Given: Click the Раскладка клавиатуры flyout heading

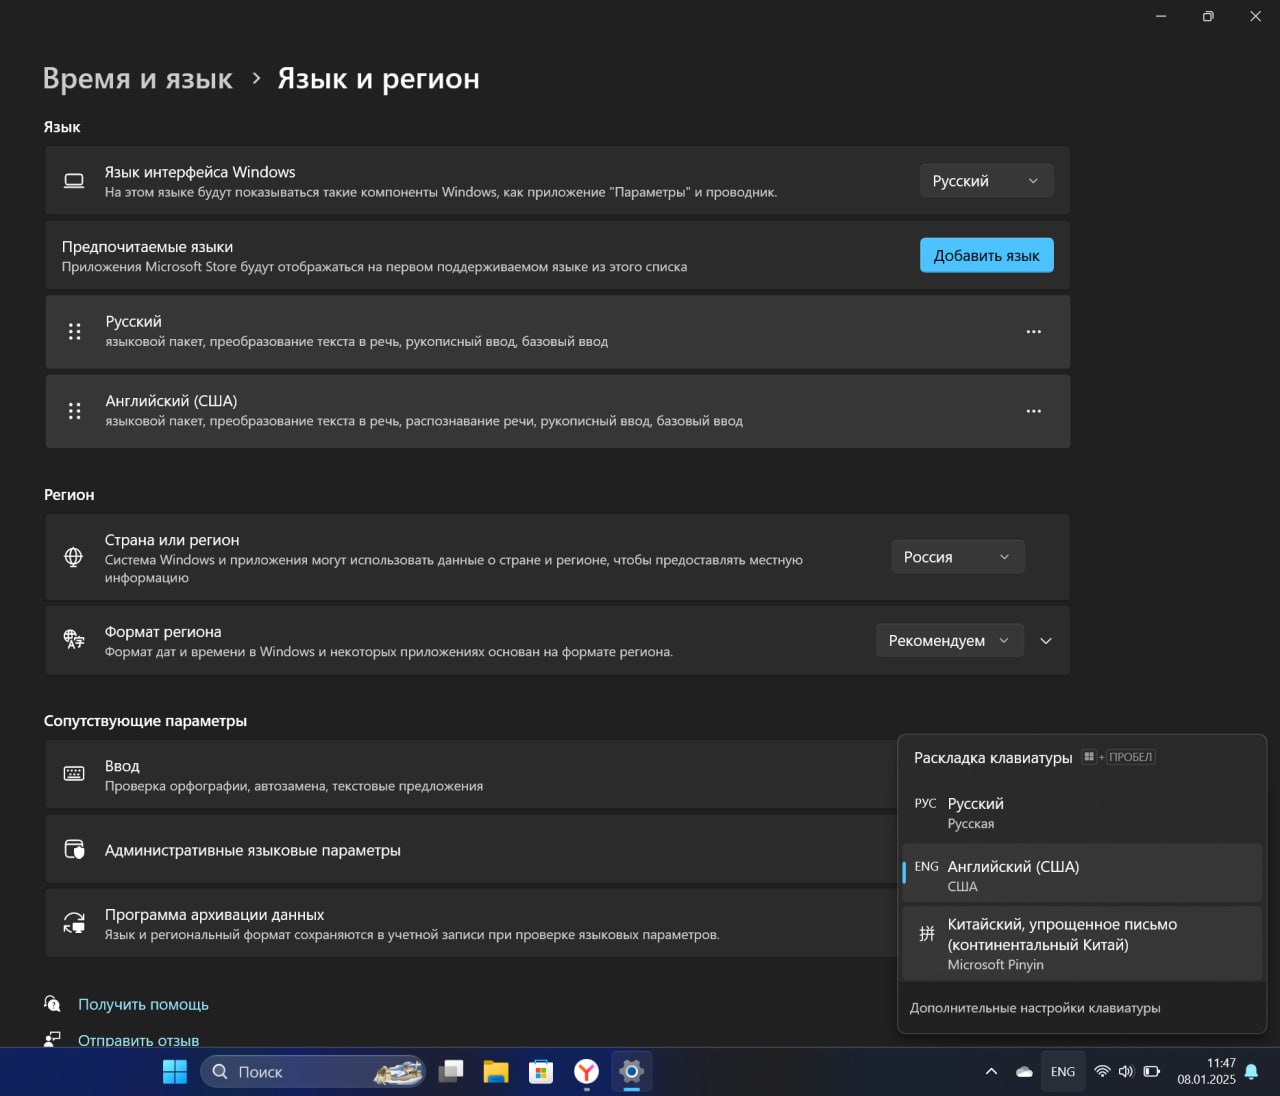Looking at the screenshot, I should point(993,758).
